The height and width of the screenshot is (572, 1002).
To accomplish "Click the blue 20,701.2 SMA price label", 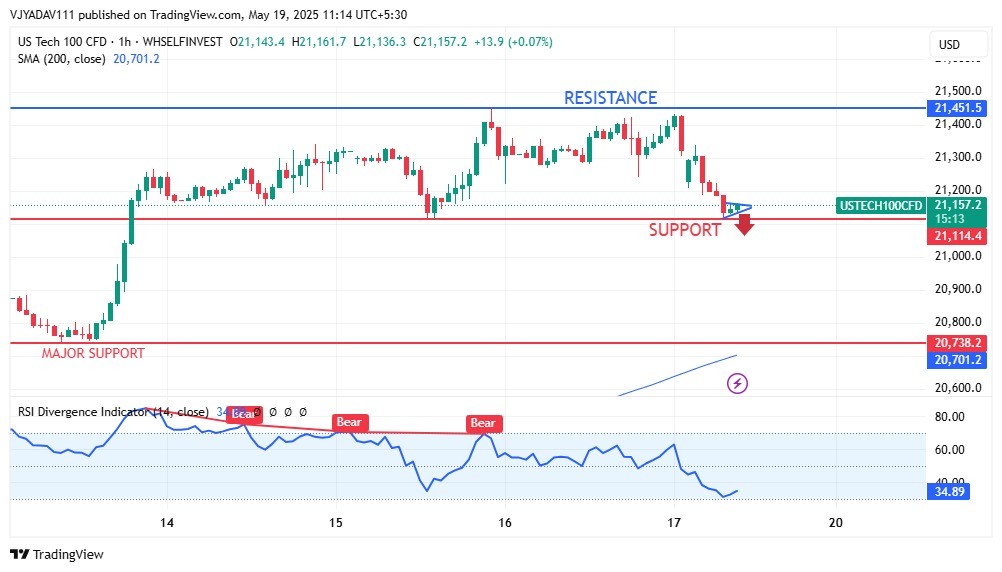I will point(957,359).
